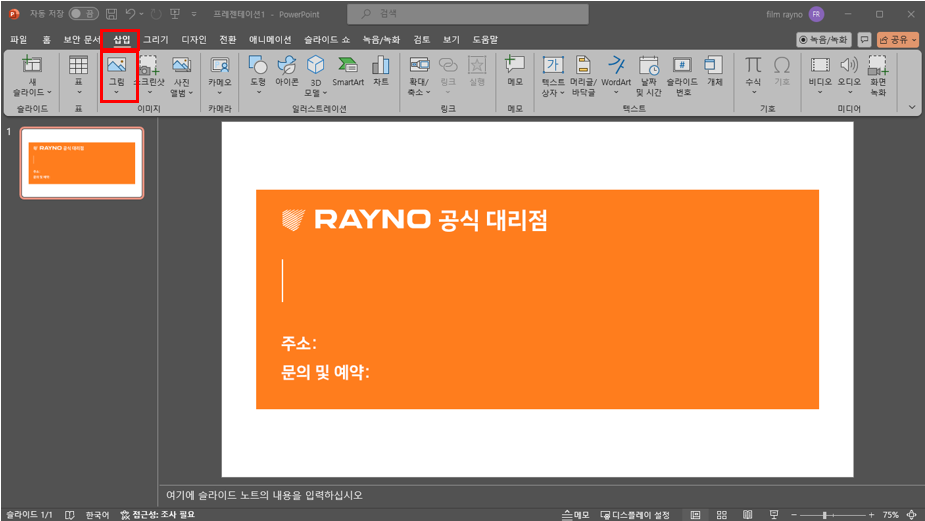This screenshot has height=521, width=925.
Task: Insert a 개체 object
Action: point(714,72)
